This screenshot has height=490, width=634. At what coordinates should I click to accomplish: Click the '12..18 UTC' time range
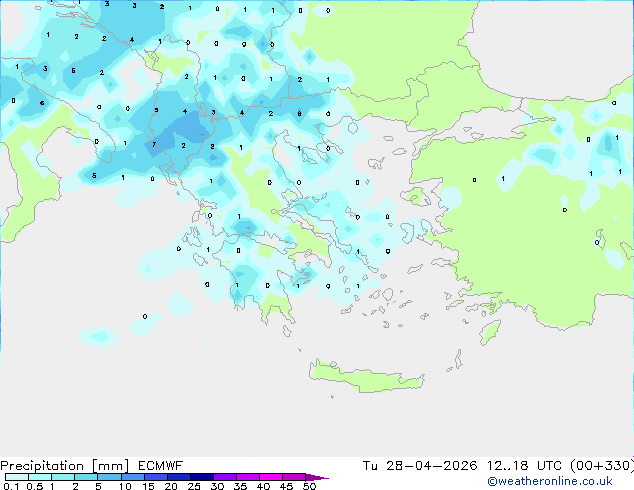(524, 466)
